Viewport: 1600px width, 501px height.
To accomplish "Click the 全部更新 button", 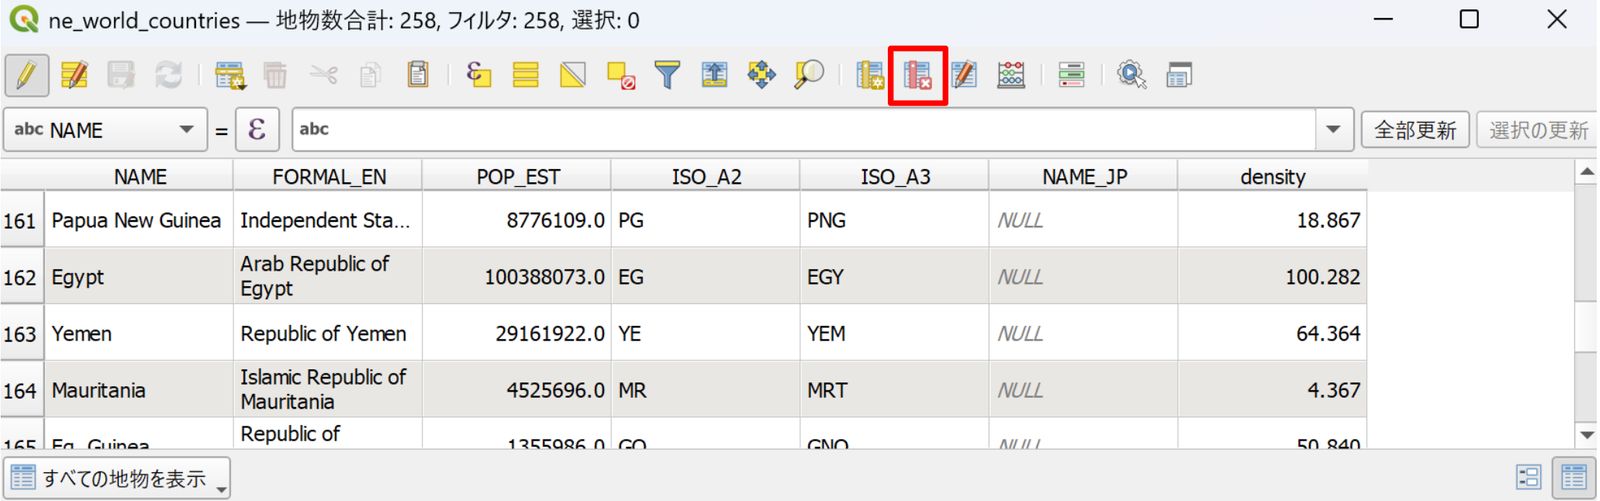I will (1415, 130).
